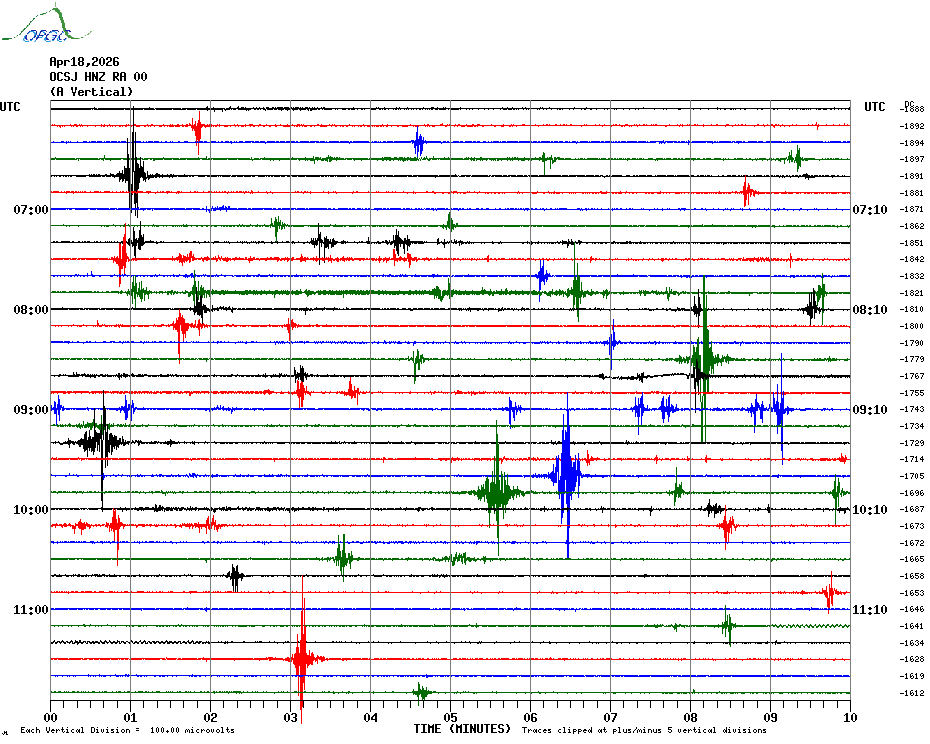Click the DC offset value -1665
The height and width of the screenshot is (744, 930).
coord(912,559)
